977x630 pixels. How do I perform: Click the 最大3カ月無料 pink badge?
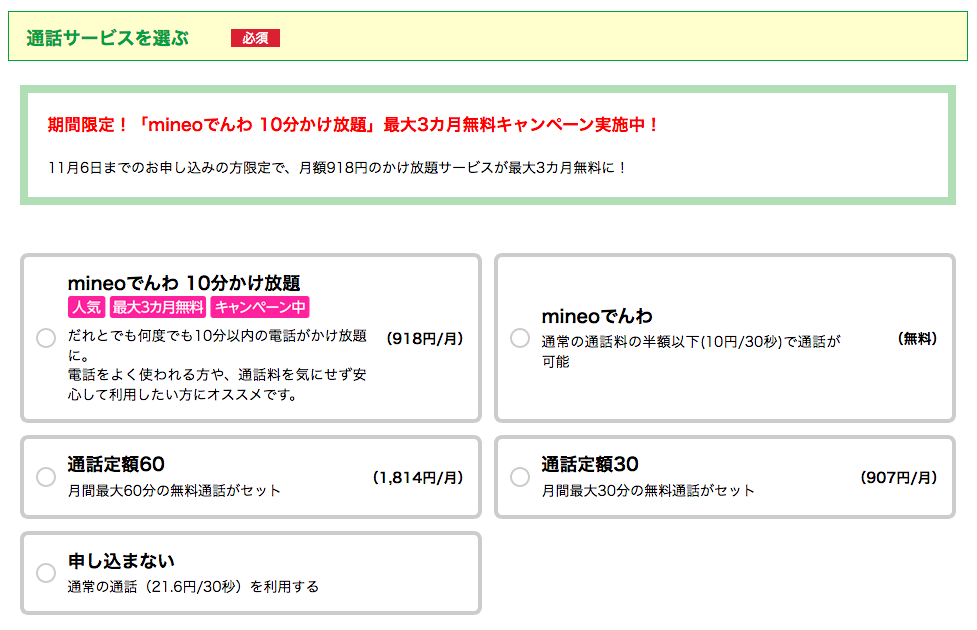point(158,307)
